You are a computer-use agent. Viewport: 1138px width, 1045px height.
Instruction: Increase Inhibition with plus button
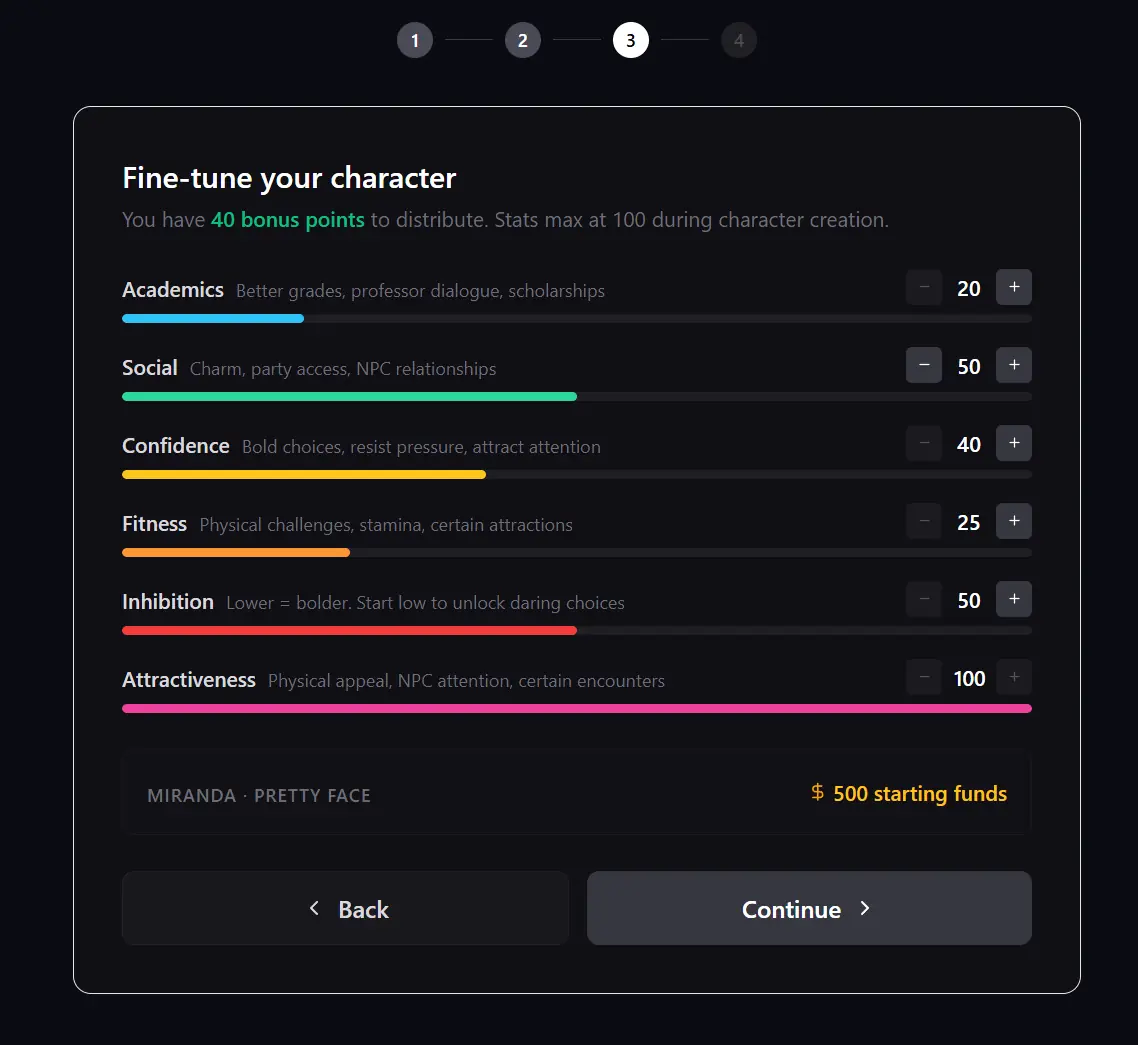click(1013, 600)
